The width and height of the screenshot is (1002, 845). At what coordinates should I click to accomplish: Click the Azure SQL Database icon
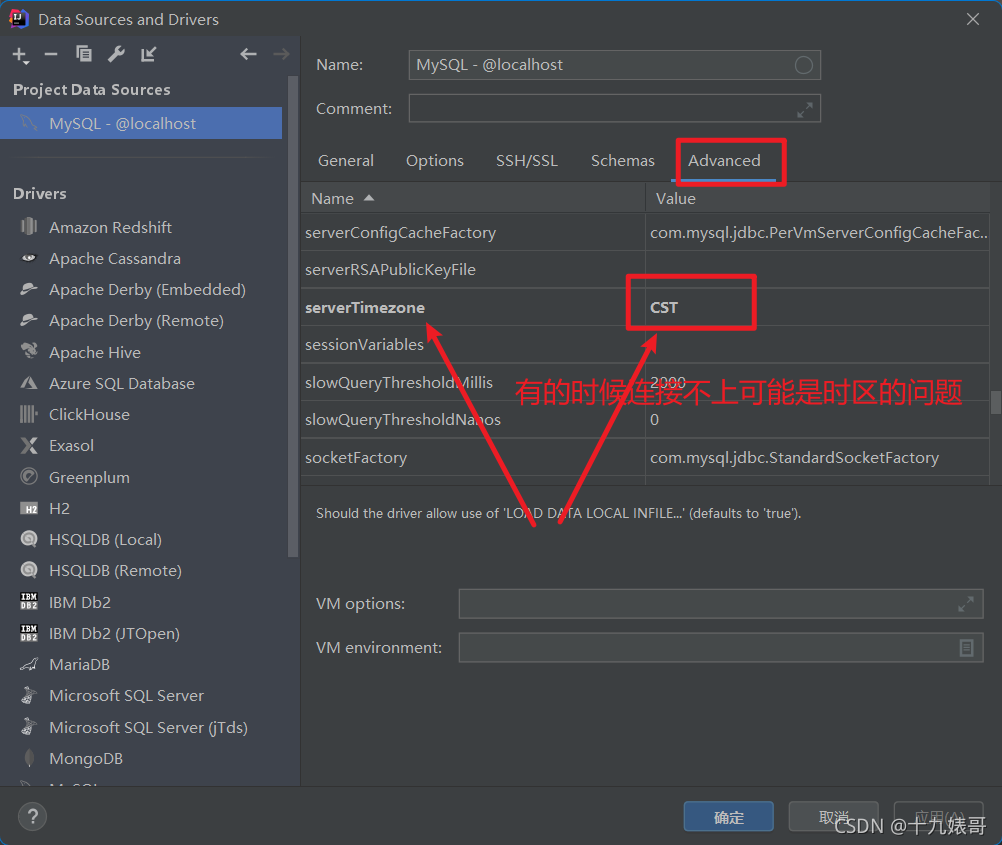click(29, 383)
